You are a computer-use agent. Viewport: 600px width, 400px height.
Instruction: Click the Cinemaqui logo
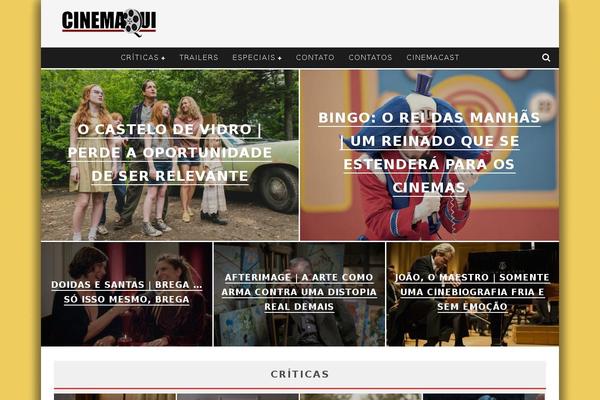109,22
